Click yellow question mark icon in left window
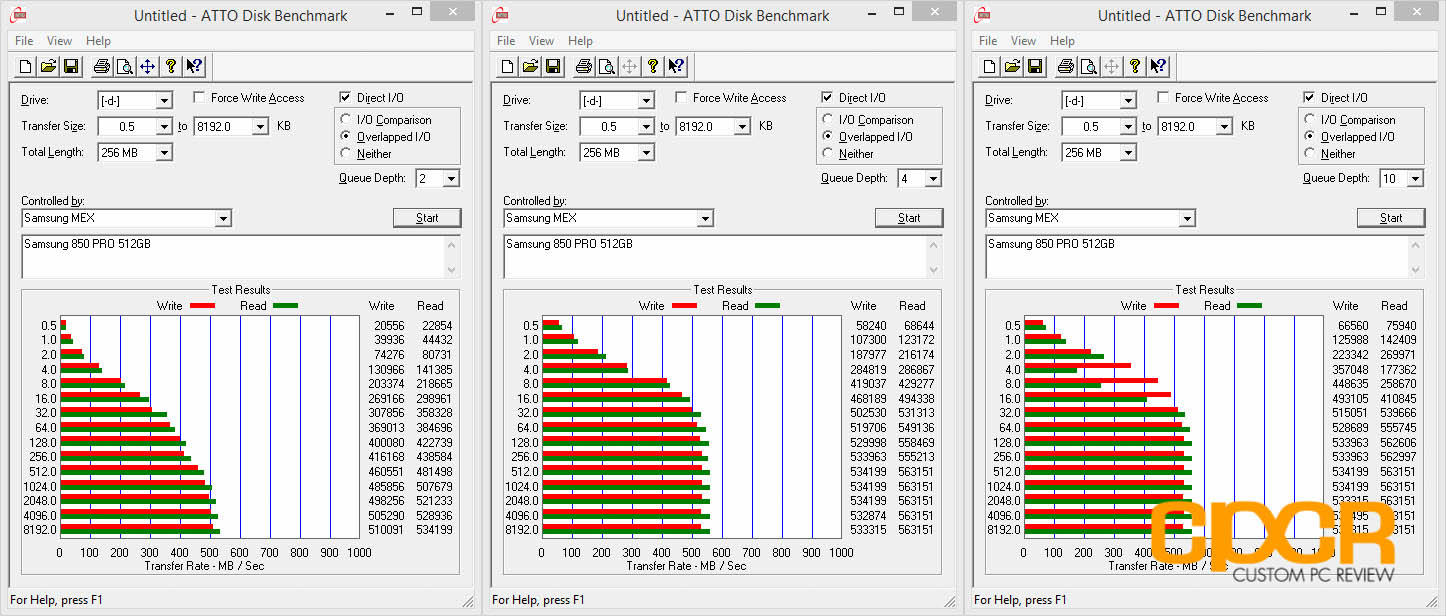 171,67
